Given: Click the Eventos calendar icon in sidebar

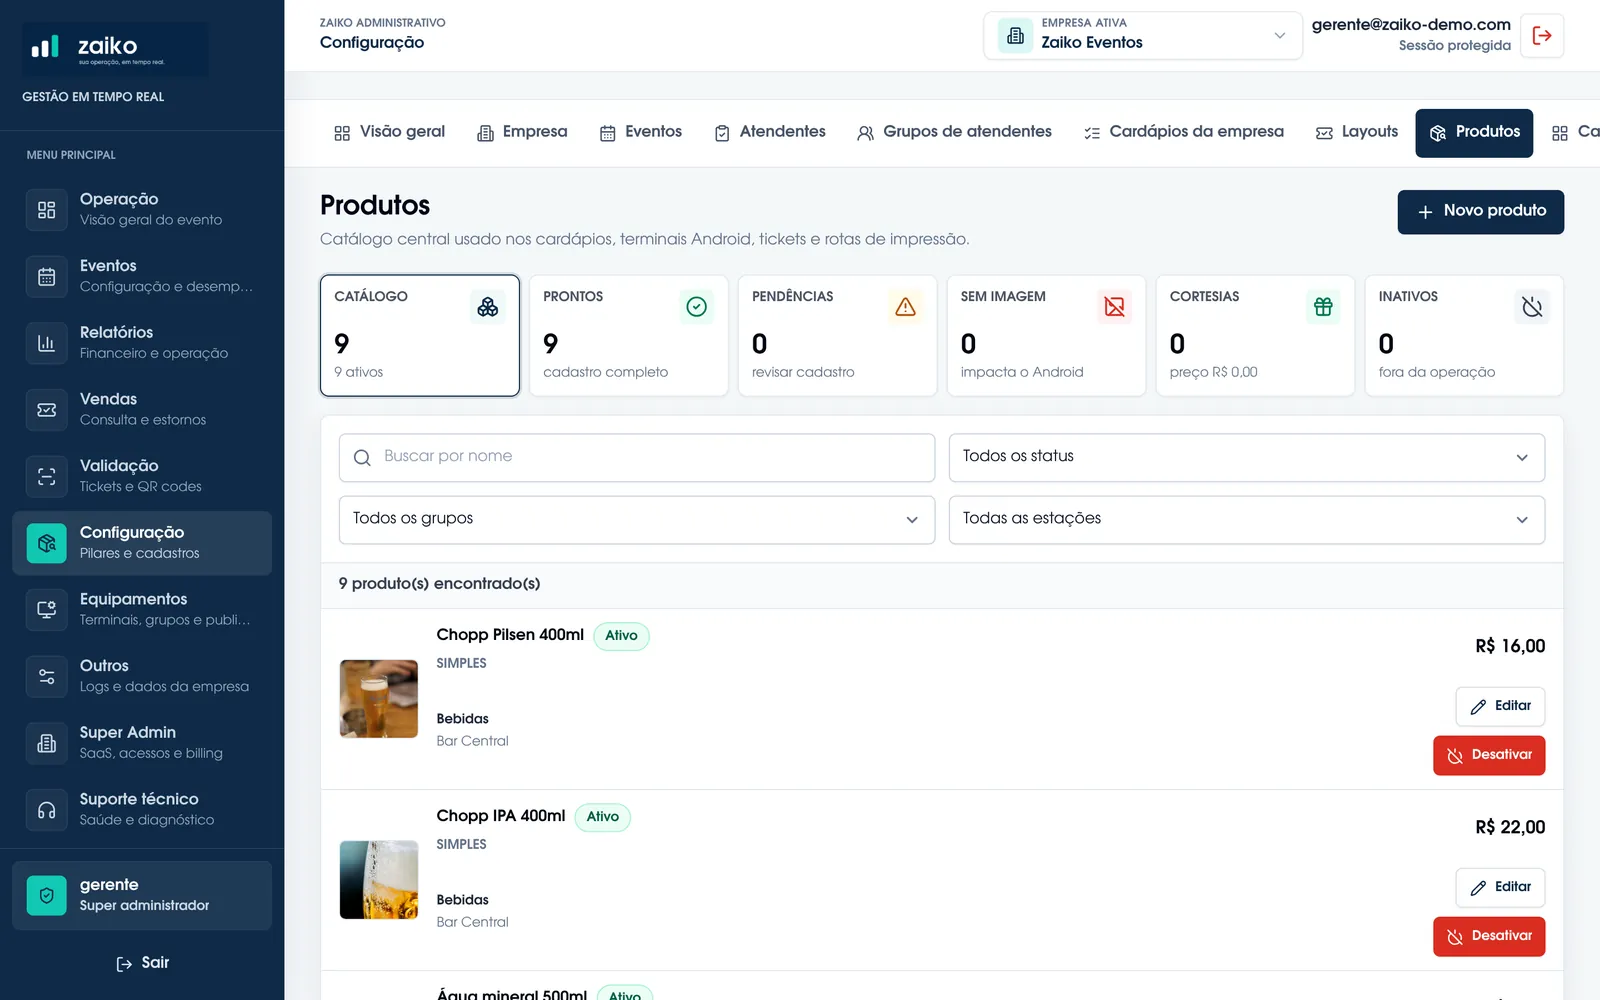Looking at the screenshot, I should pyautogui.click(x=47, y=277).
